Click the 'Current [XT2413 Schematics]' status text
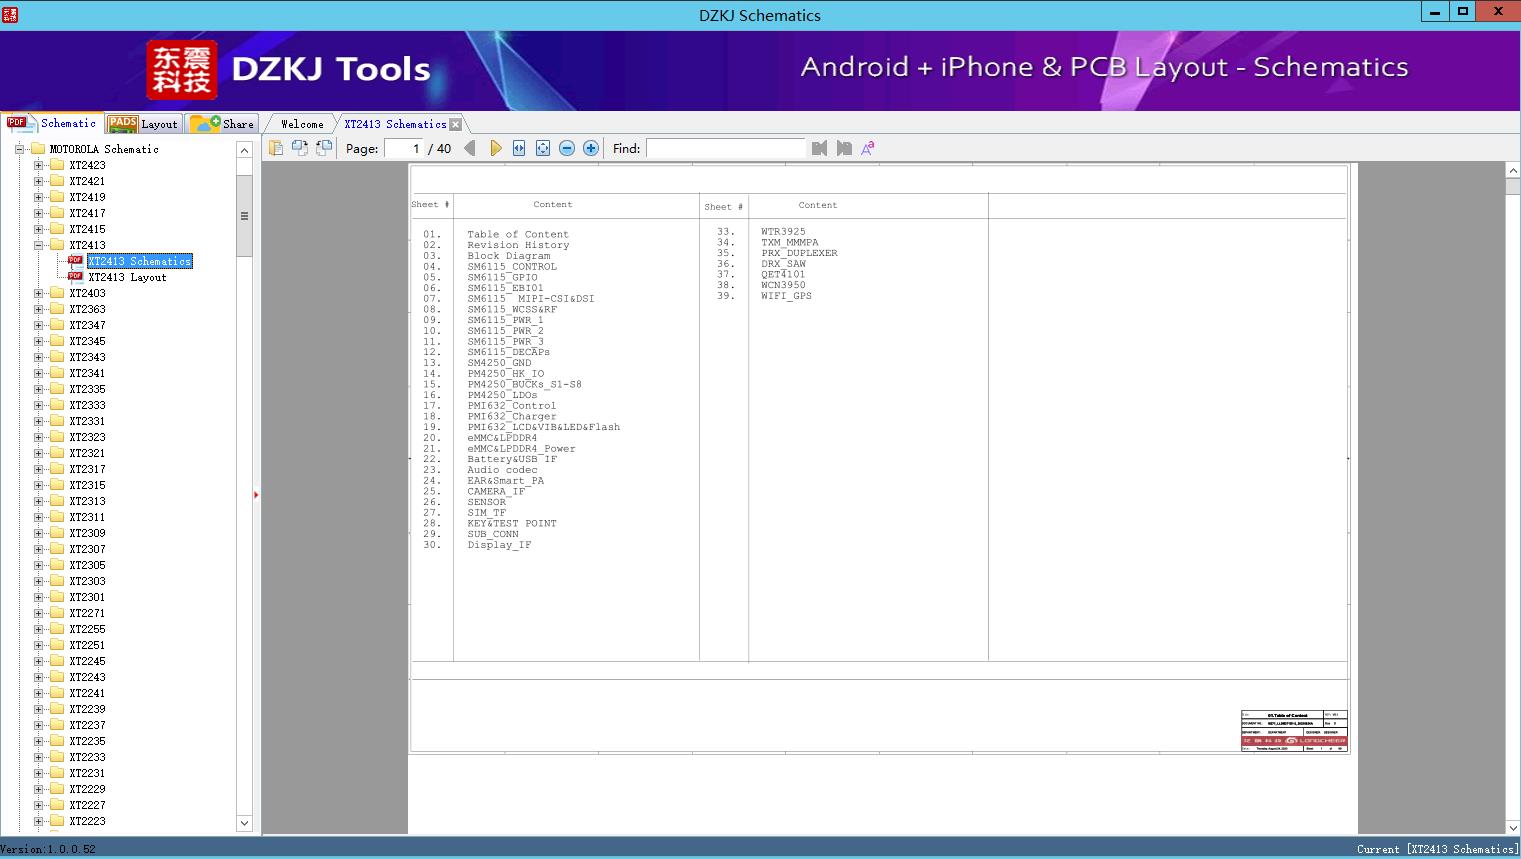This screenshot has height=859, width=1521. pyautogui.click(x=1436, y=849)
